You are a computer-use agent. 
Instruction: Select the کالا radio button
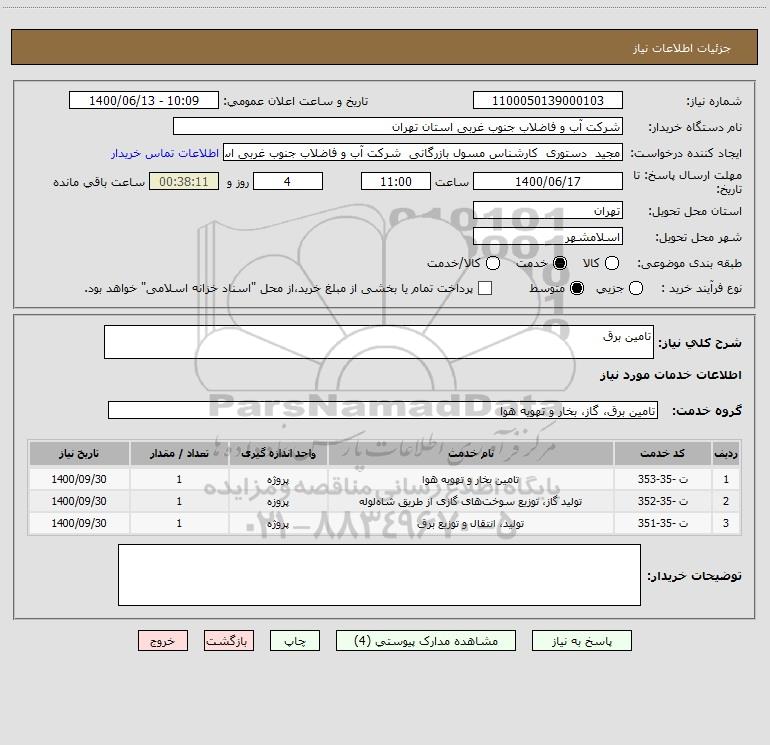click(611, 263)
